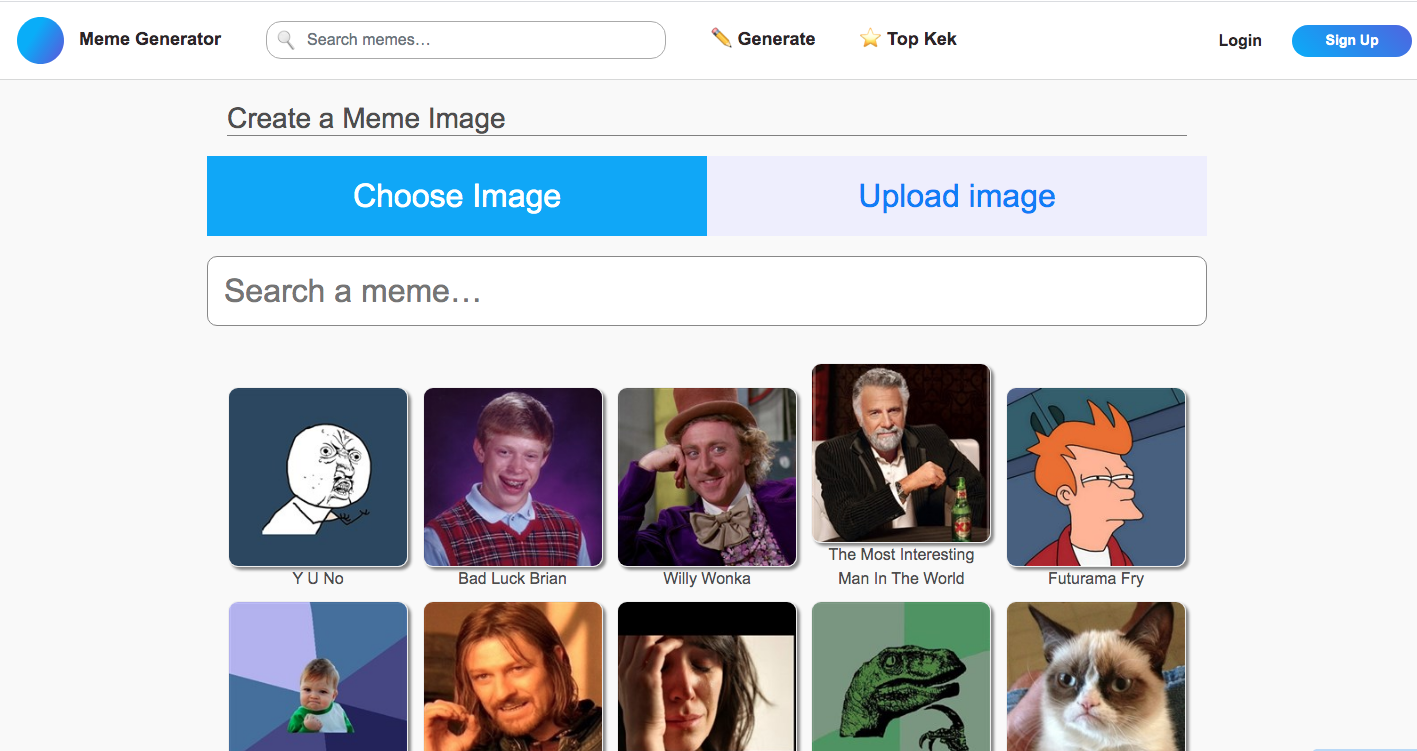Viewport: 1417px width, 751px height.
Task: Choose the Futurama Fry meme image
Action: [1096, 477]
